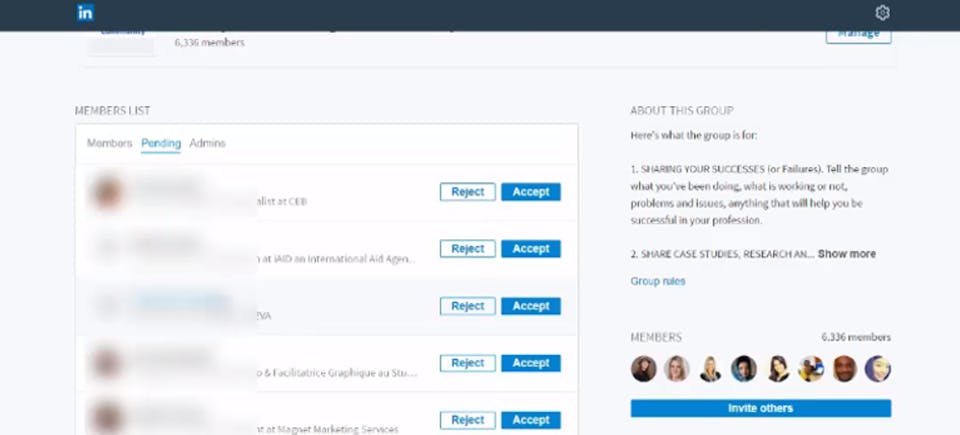The image size is (960, 435).
Task: Accept the Magnet Marketing Services applicant
Action: 531,420
